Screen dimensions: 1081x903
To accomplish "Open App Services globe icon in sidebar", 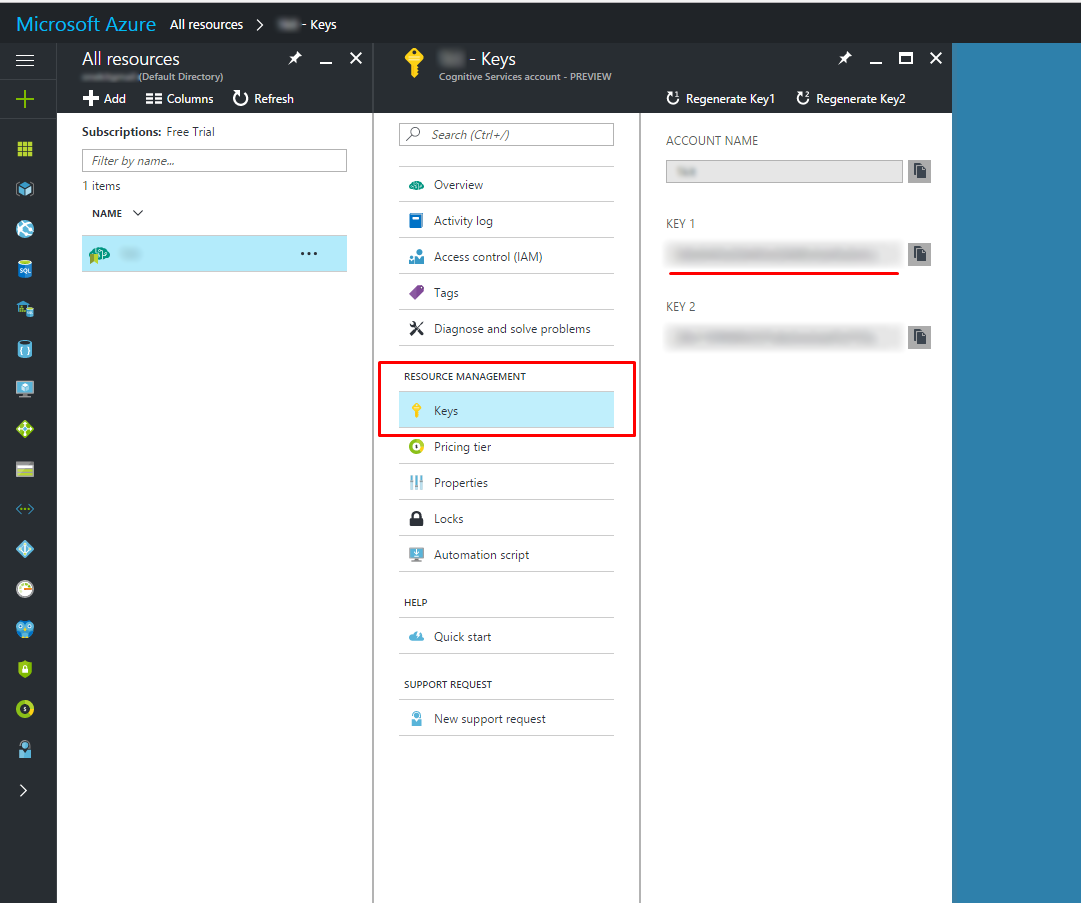I will pyautogui.click(x=25, y=229).
